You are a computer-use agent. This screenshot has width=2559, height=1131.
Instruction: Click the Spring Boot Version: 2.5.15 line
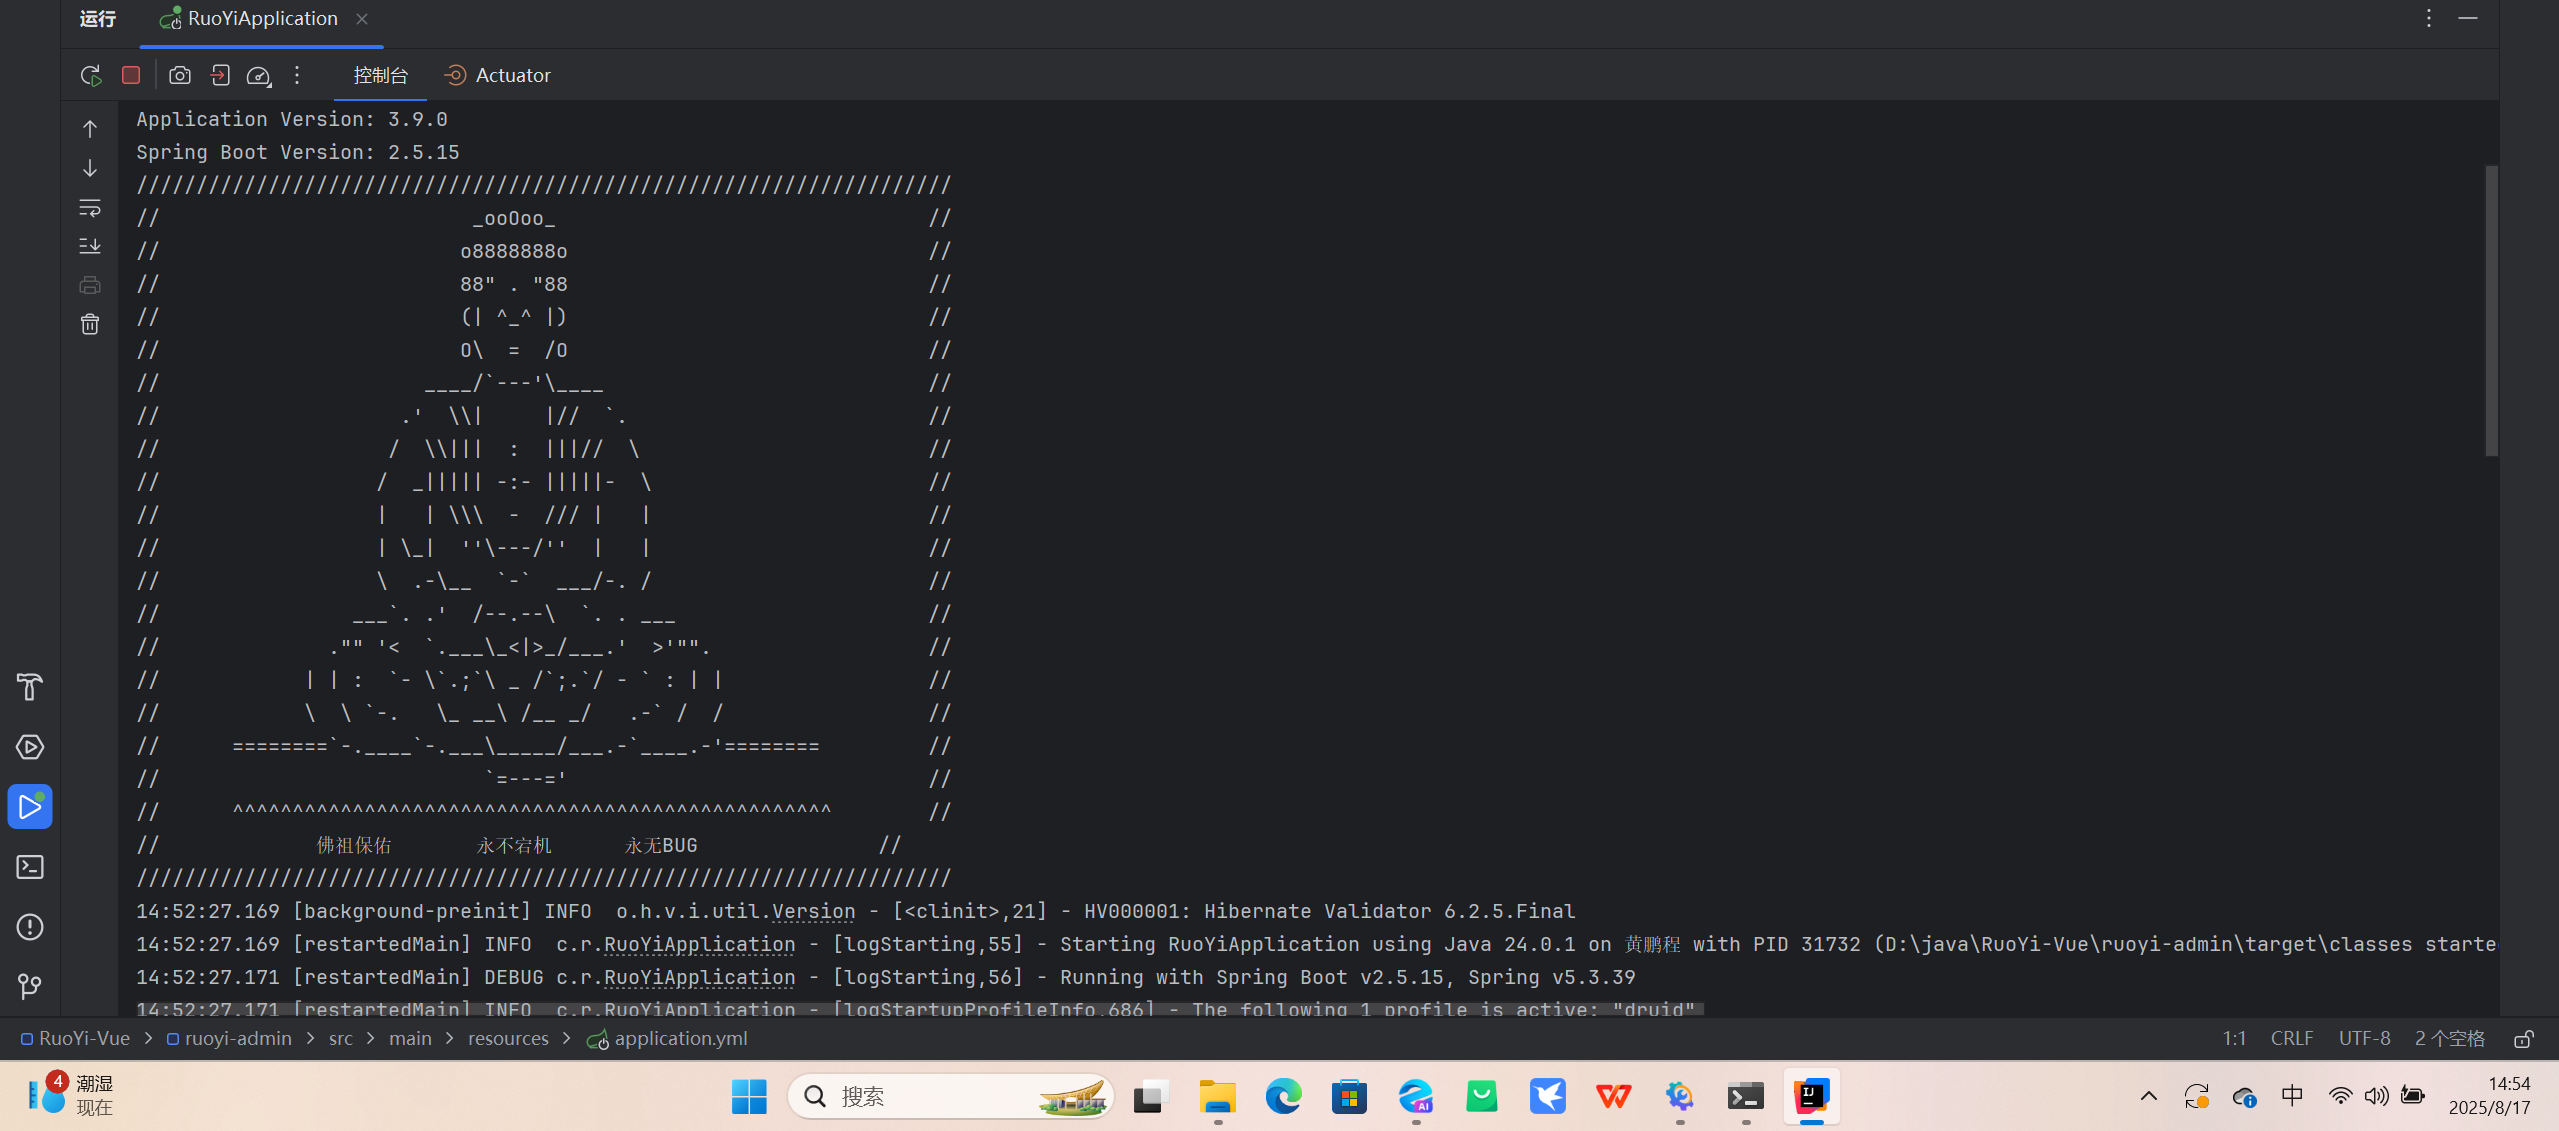click(x=298, y=152)
